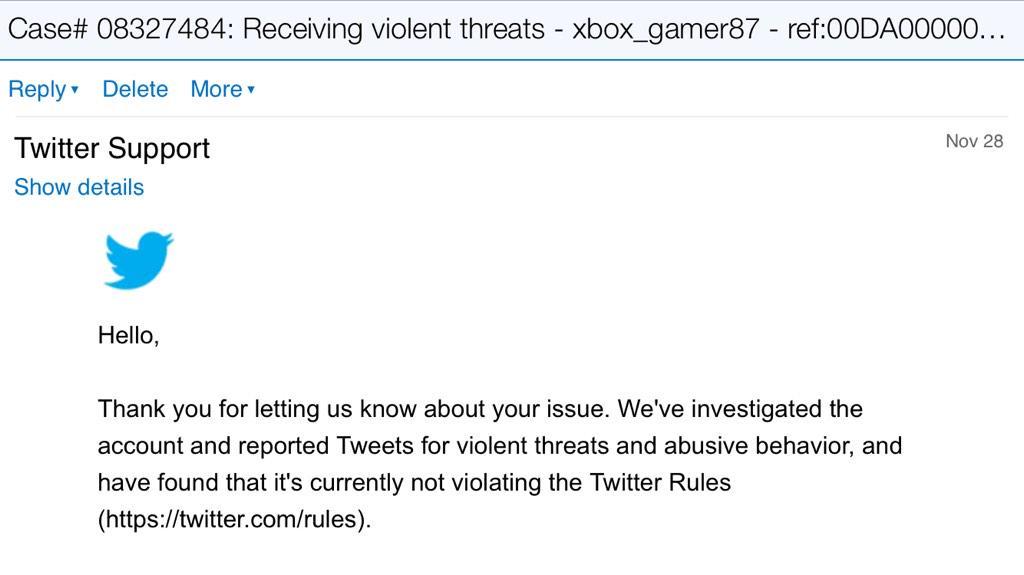Click 'We've investigated the' phrase in body
The width and height of the screenshot is (1024, 575).
coord(740,409)
